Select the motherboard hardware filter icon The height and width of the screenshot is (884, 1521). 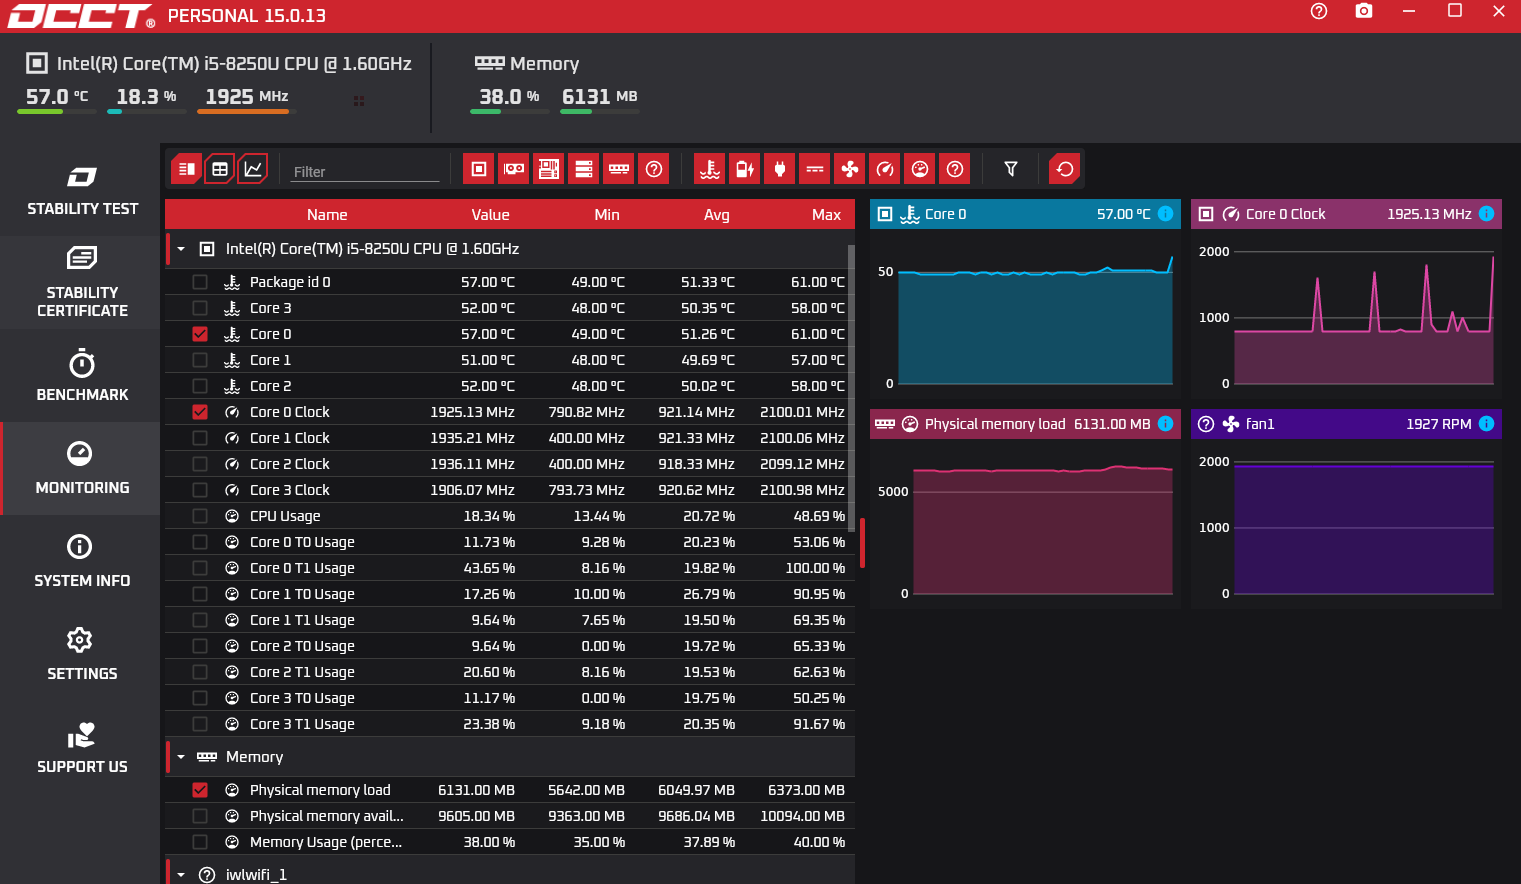(549, 169)
